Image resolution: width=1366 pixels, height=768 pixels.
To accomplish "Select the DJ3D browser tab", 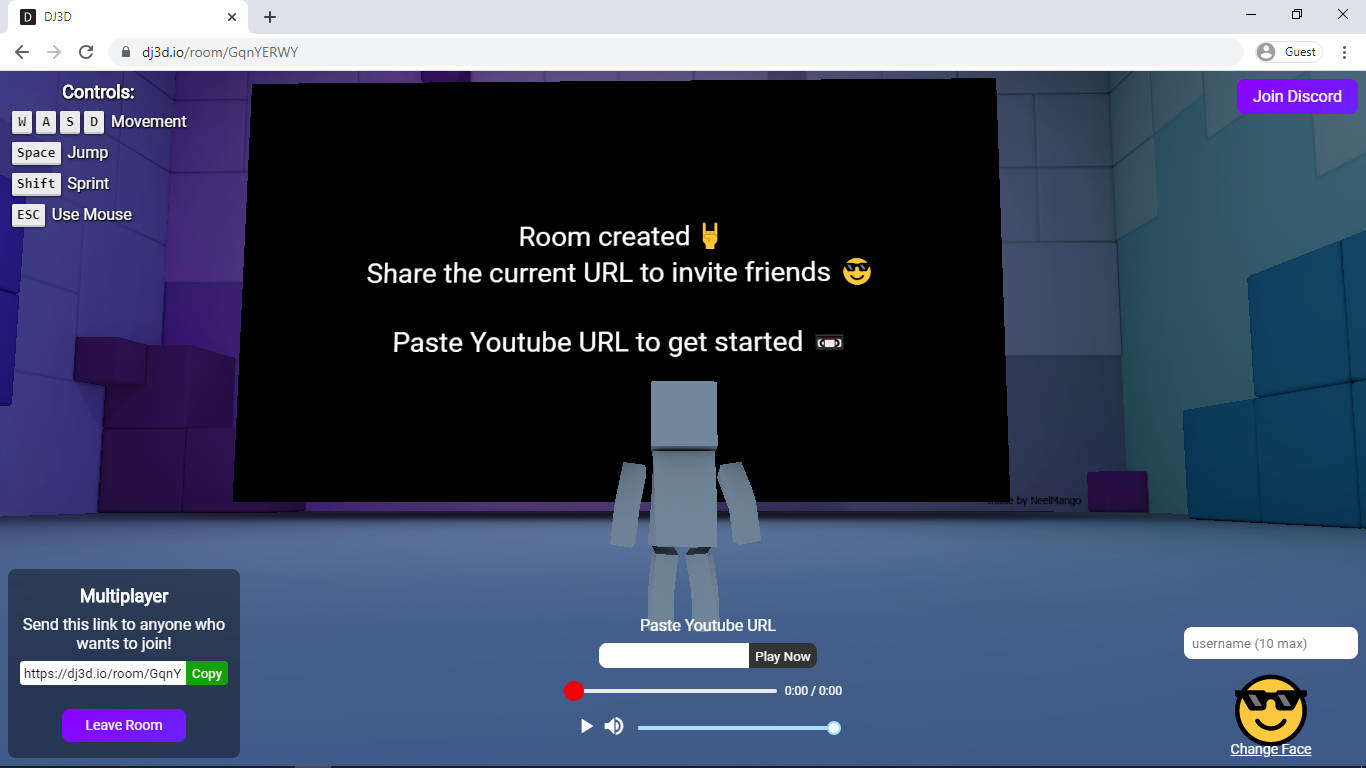I will click(120, 17).
